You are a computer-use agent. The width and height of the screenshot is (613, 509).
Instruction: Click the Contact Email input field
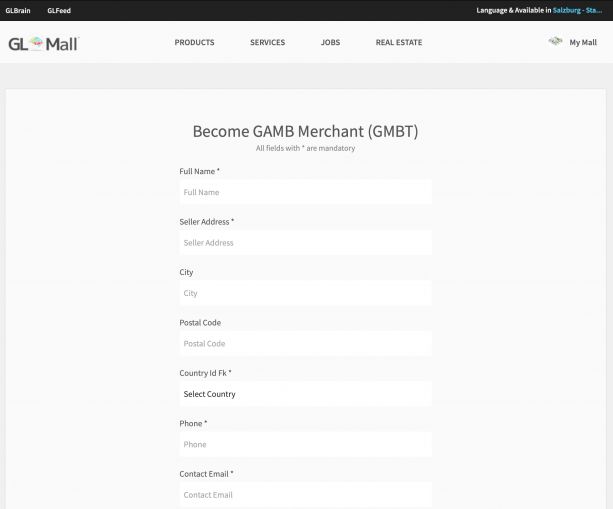(305, 495)
